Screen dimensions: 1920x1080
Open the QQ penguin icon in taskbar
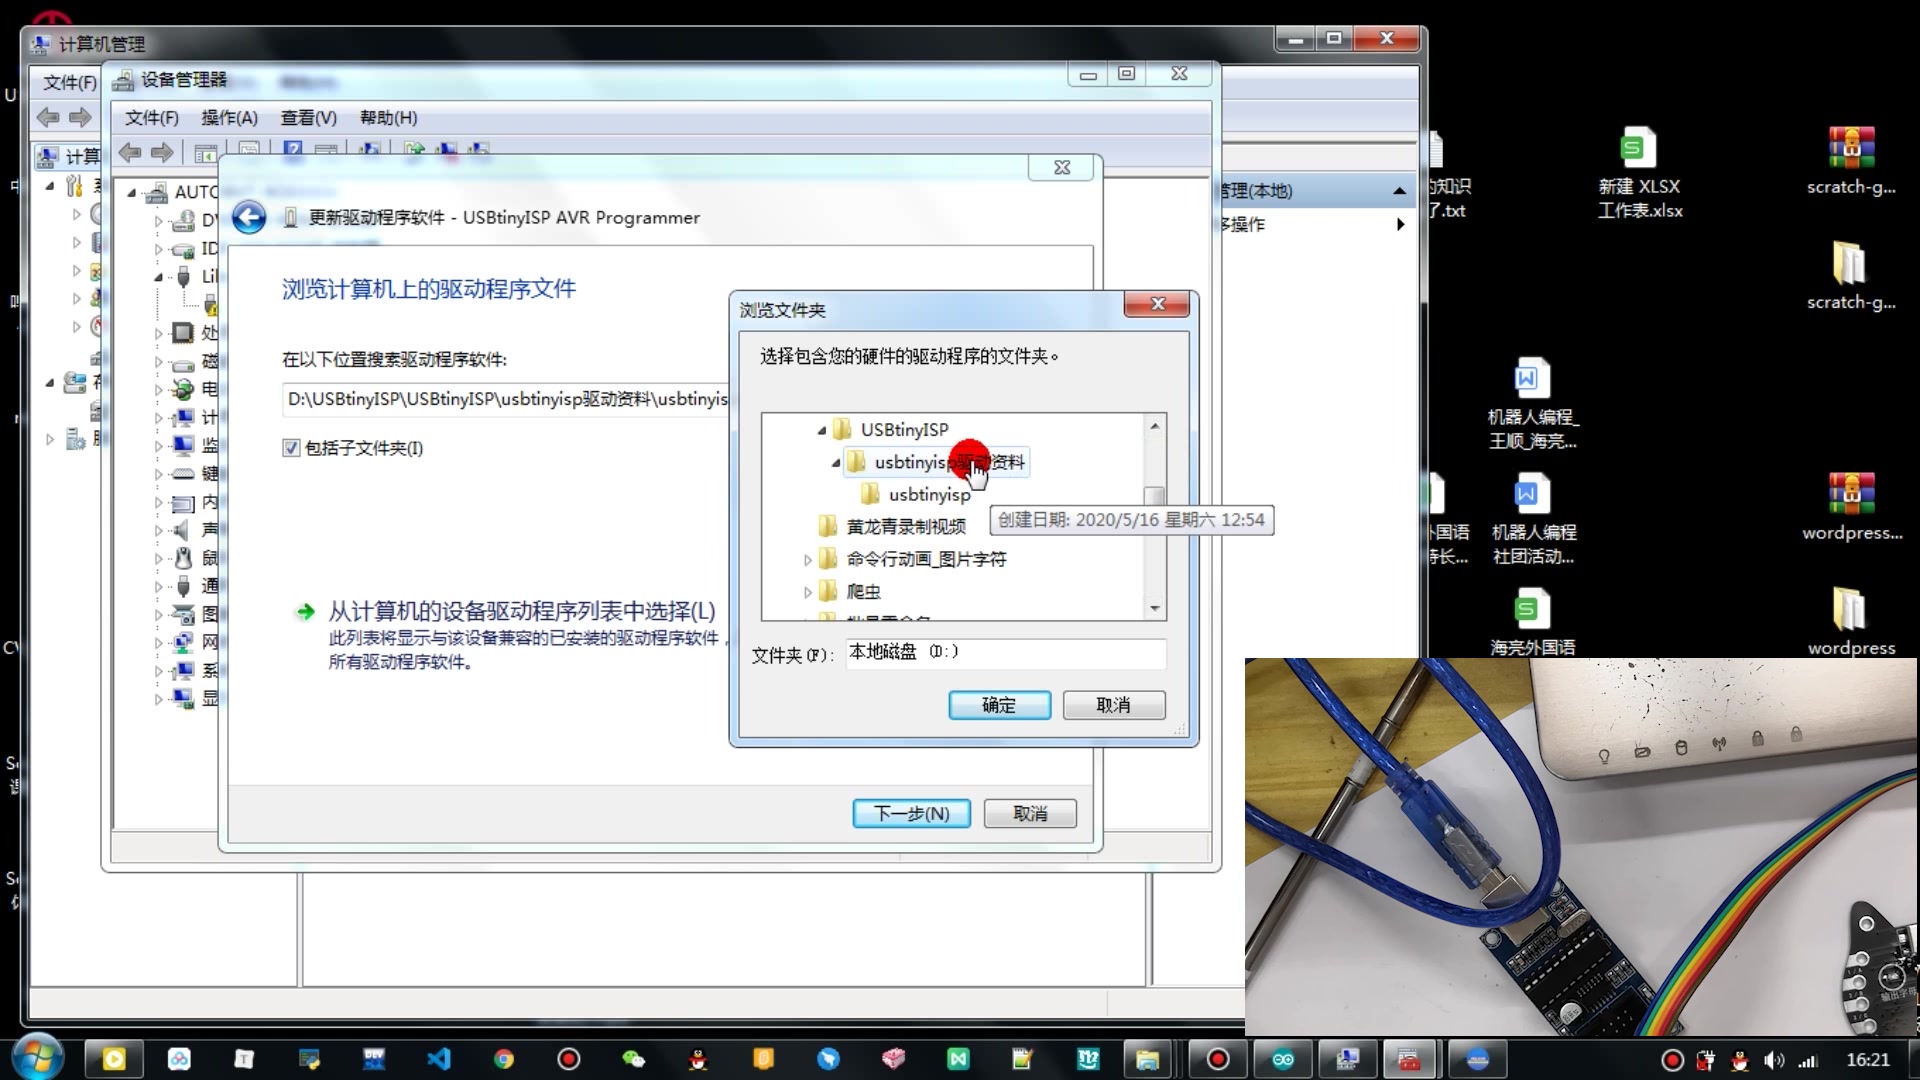tap(698, 1059)
